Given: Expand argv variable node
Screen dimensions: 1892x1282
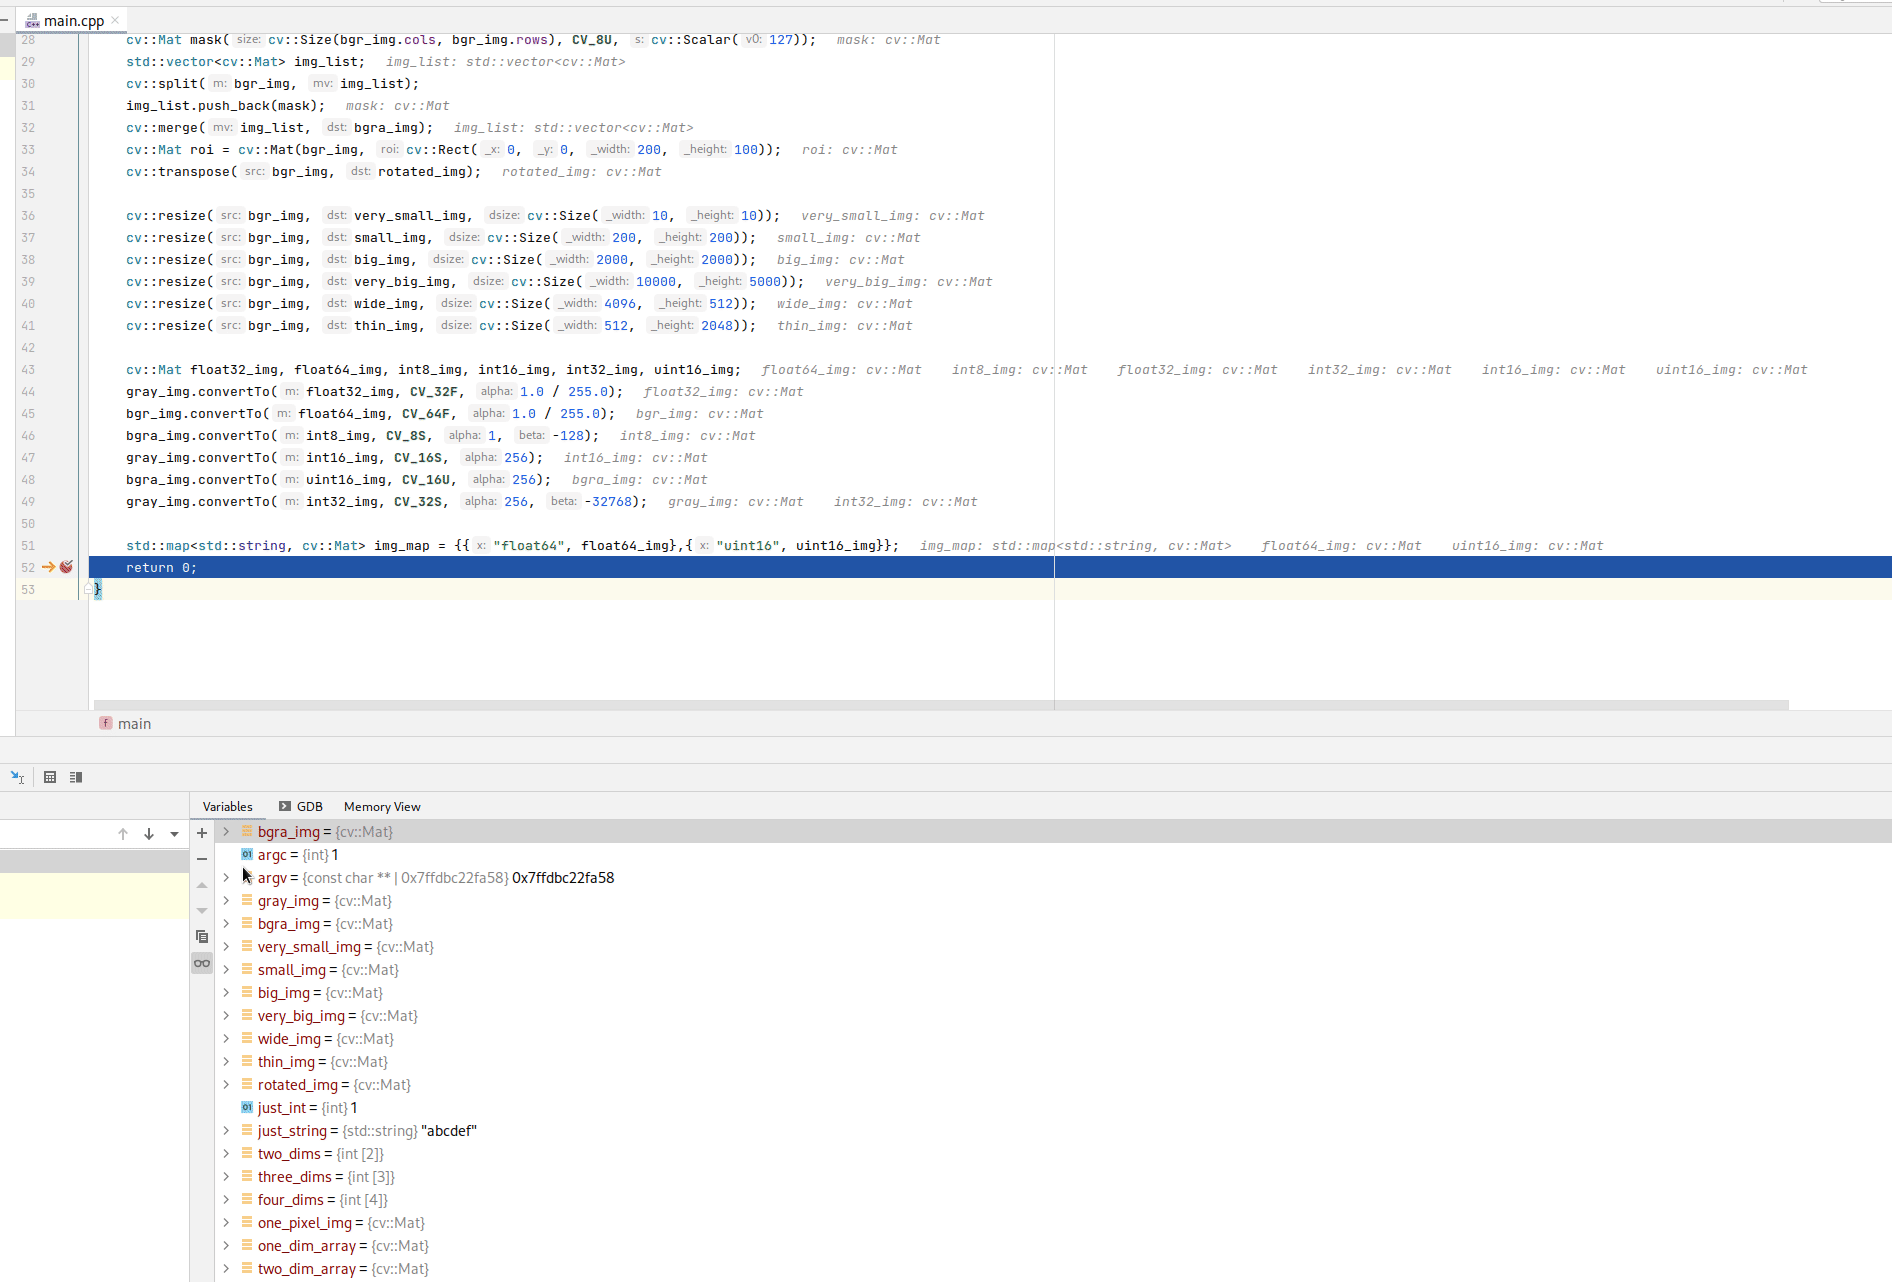Looking at the screenshot, I should point(226,877).
